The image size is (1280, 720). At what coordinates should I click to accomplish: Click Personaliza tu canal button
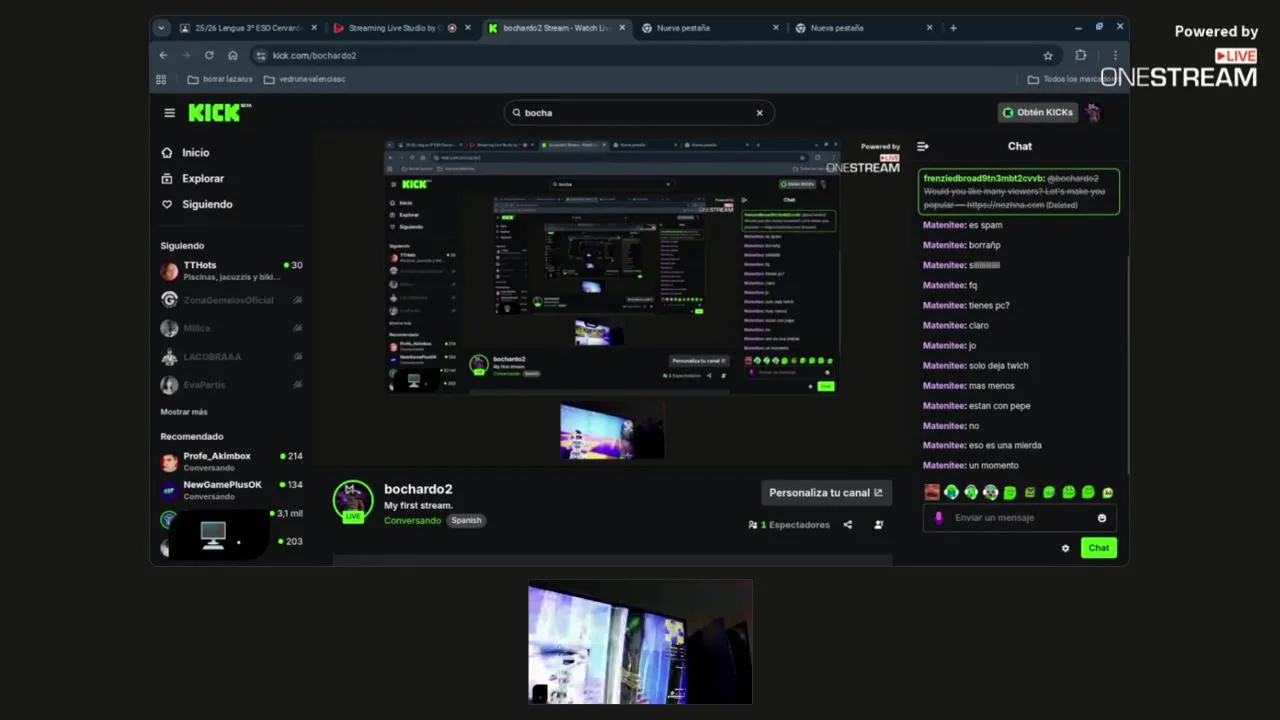pos(825,492)
